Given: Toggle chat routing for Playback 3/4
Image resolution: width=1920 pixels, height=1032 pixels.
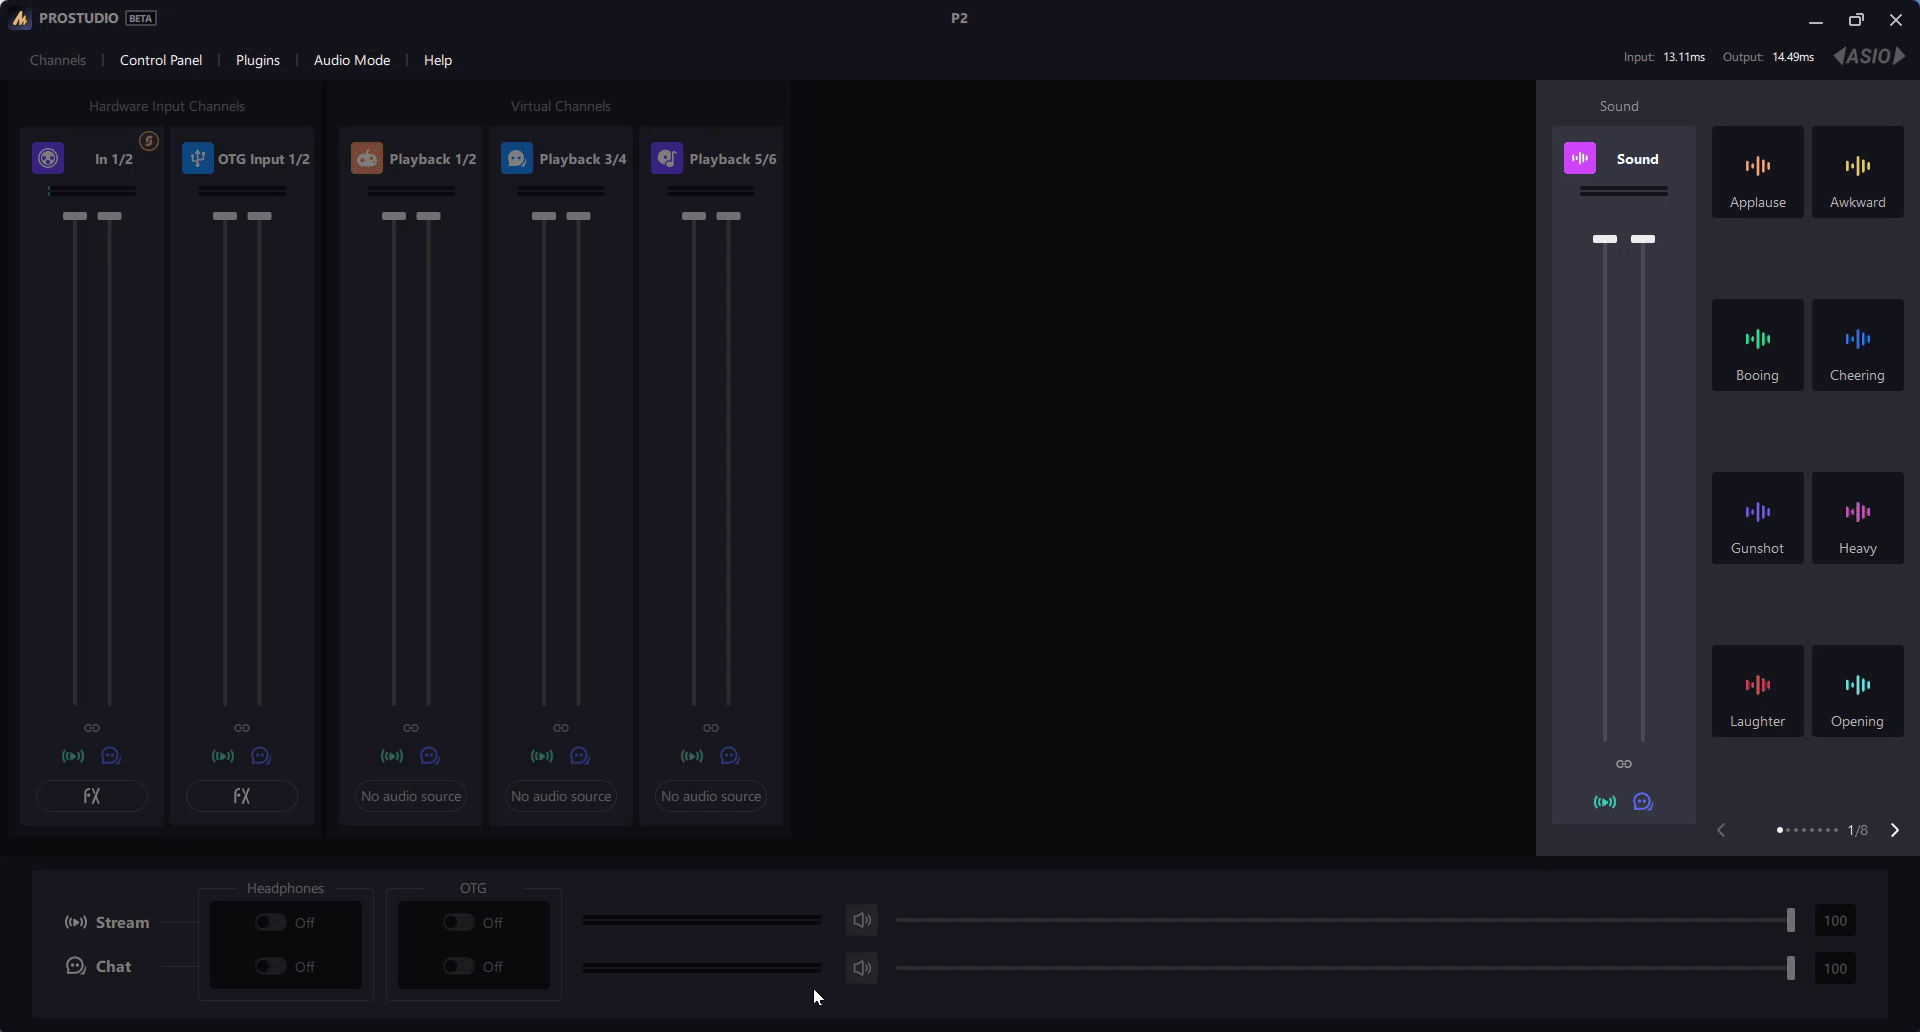Looking at the screenshot, I should coord(580,756).
